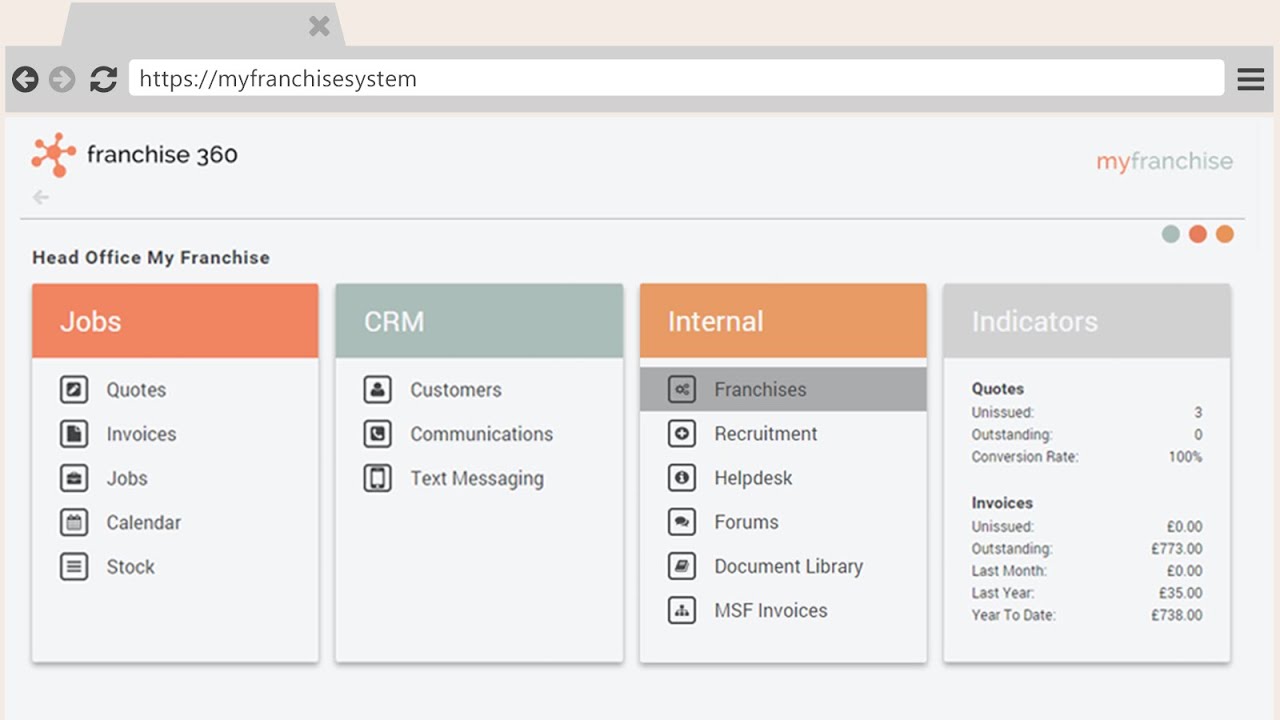Click the Customers person icon
The image size is (1280, 720).
coord(377,389)
